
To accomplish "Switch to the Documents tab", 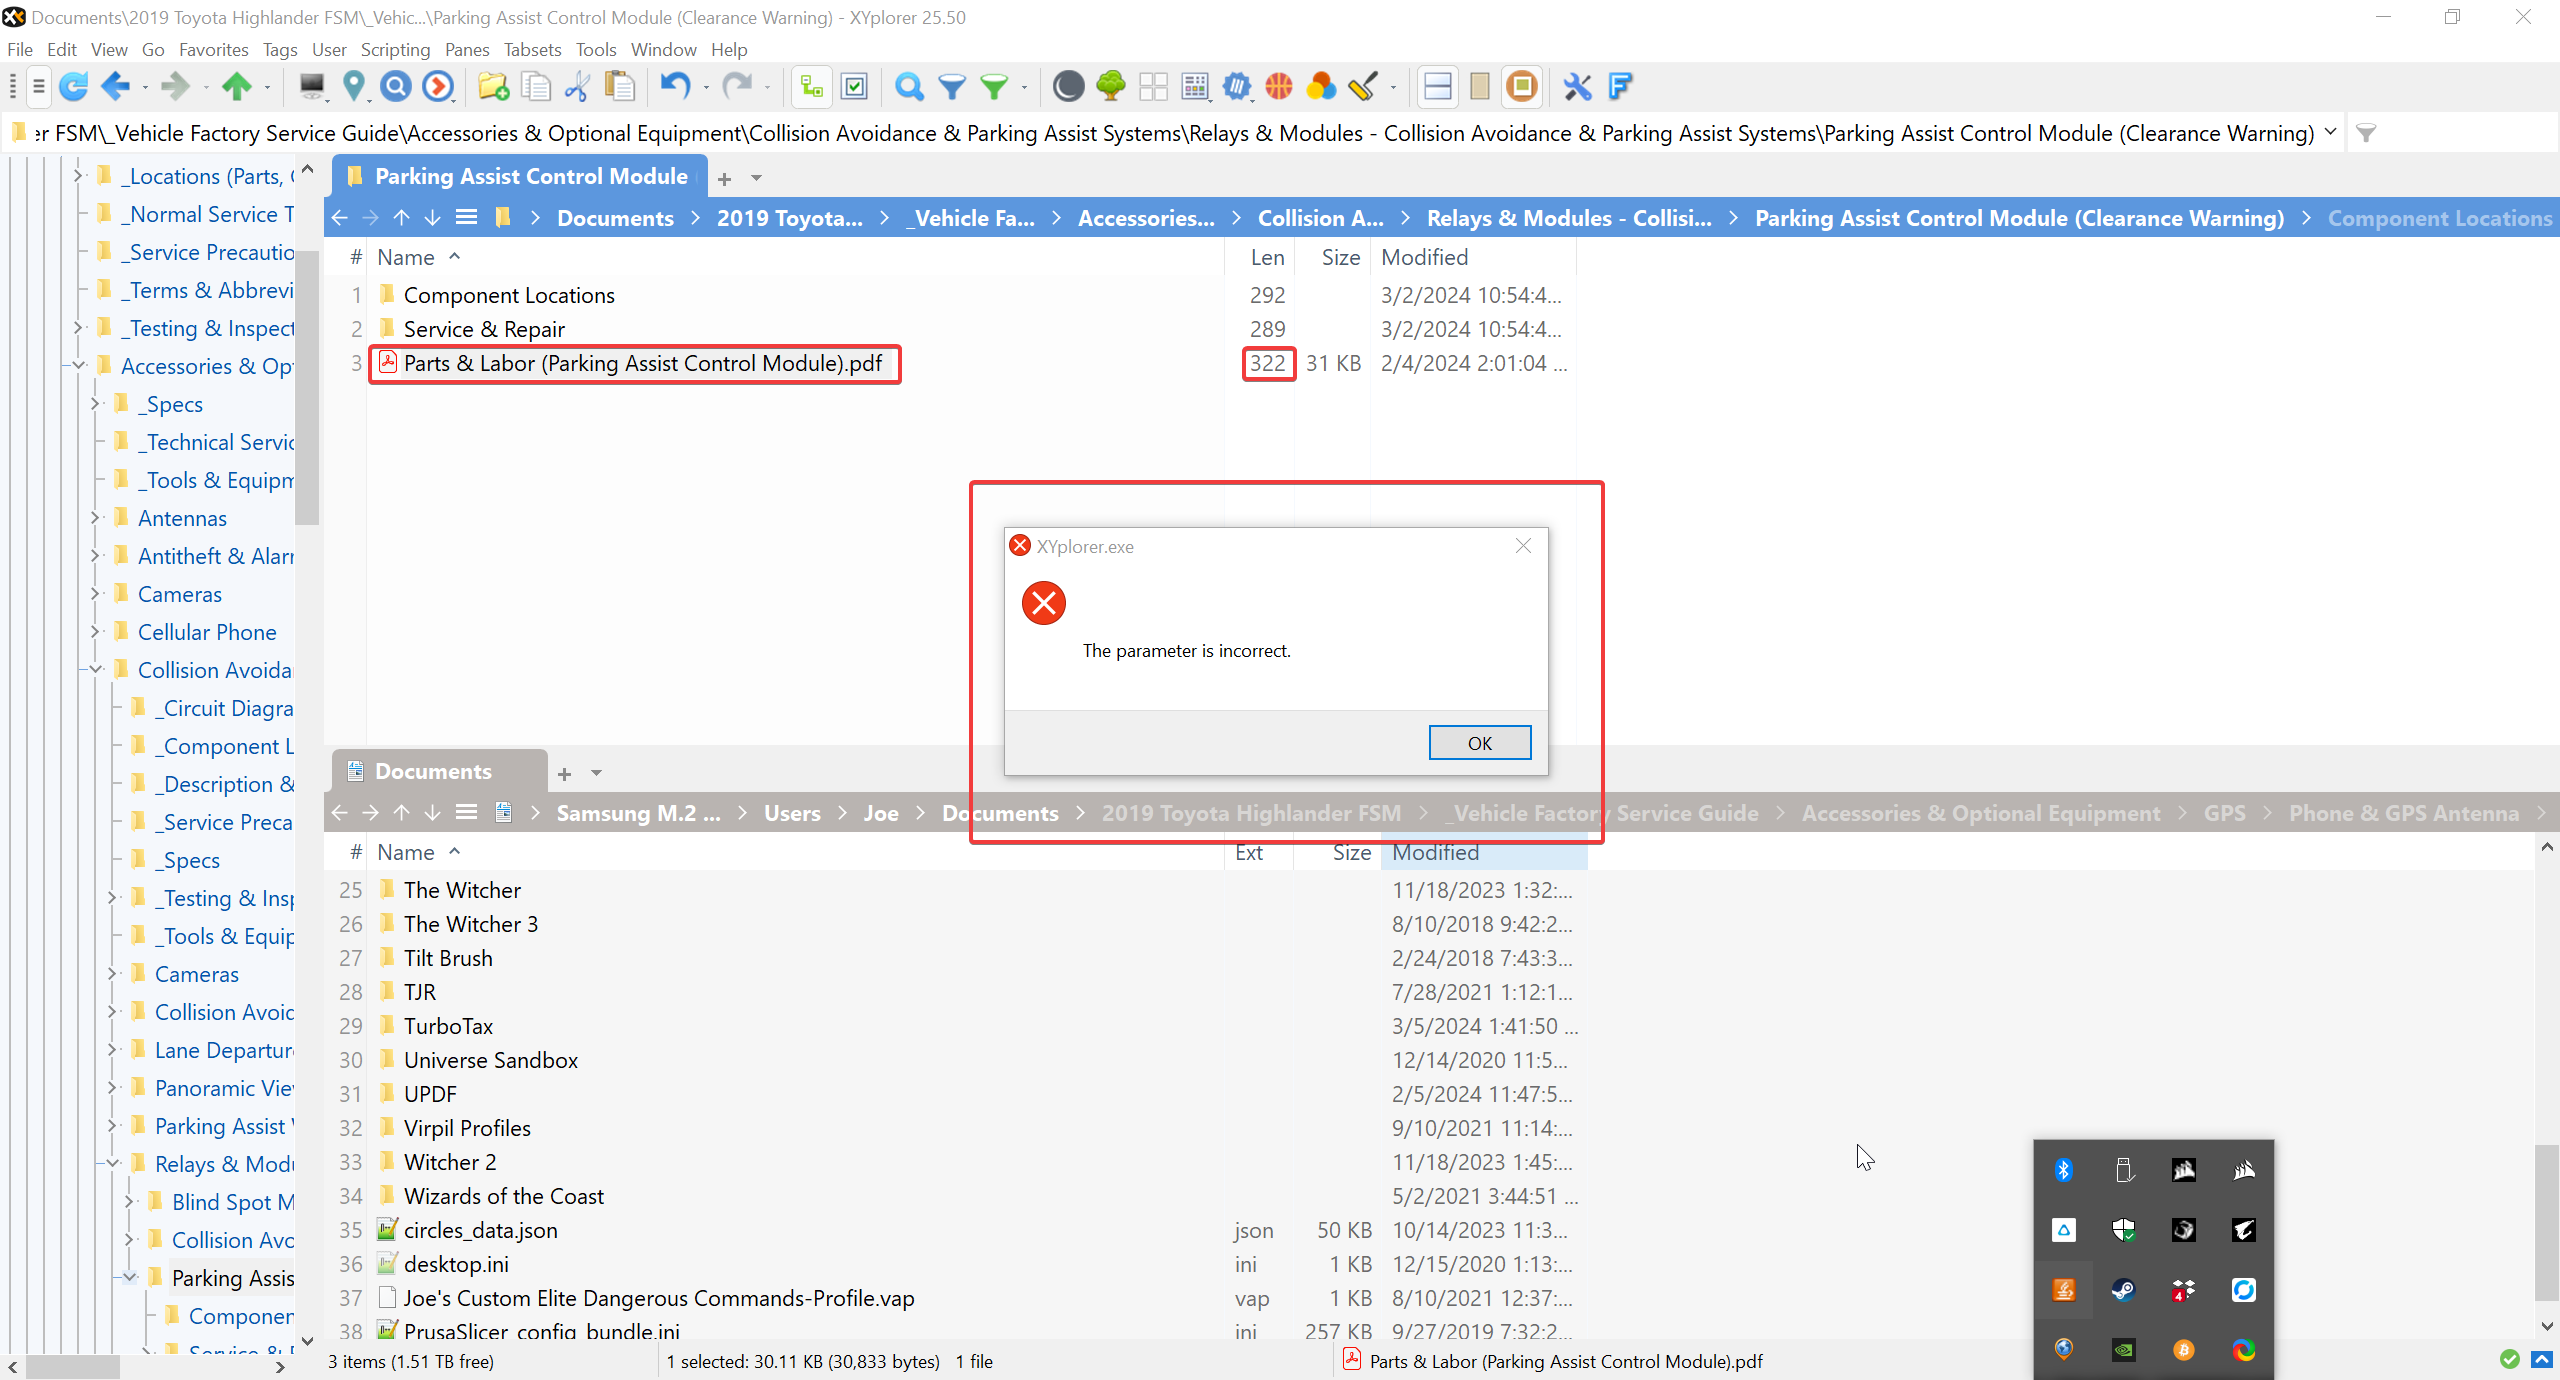I will coord(433,772).
